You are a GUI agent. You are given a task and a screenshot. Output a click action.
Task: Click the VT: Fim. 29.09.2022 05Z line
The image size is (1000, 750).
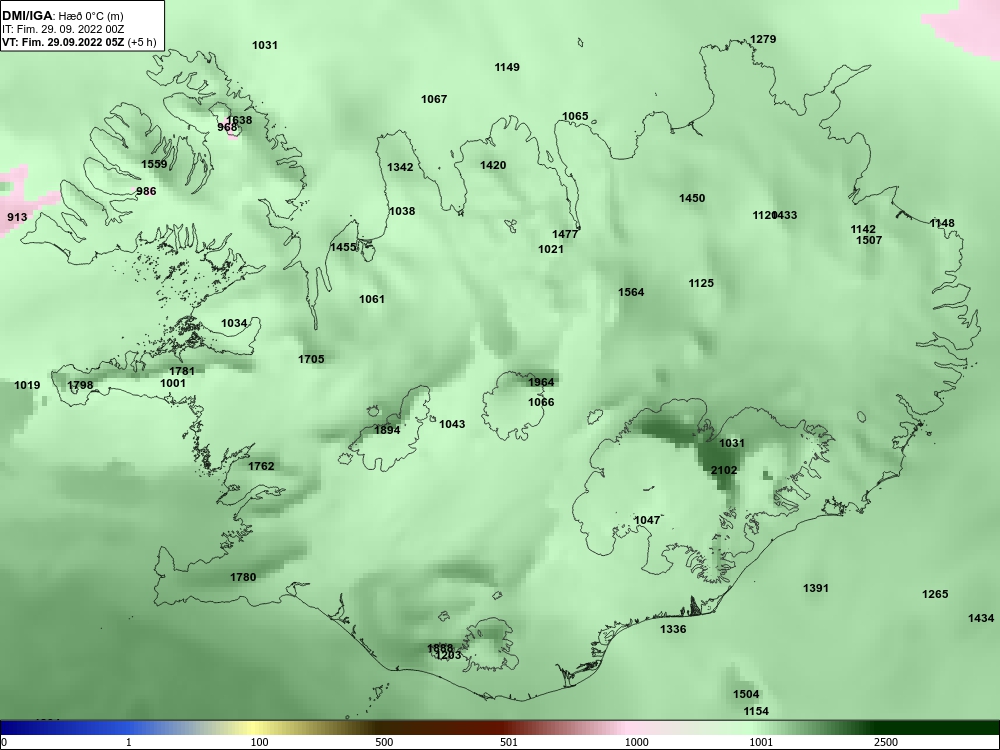click(79, 43)
